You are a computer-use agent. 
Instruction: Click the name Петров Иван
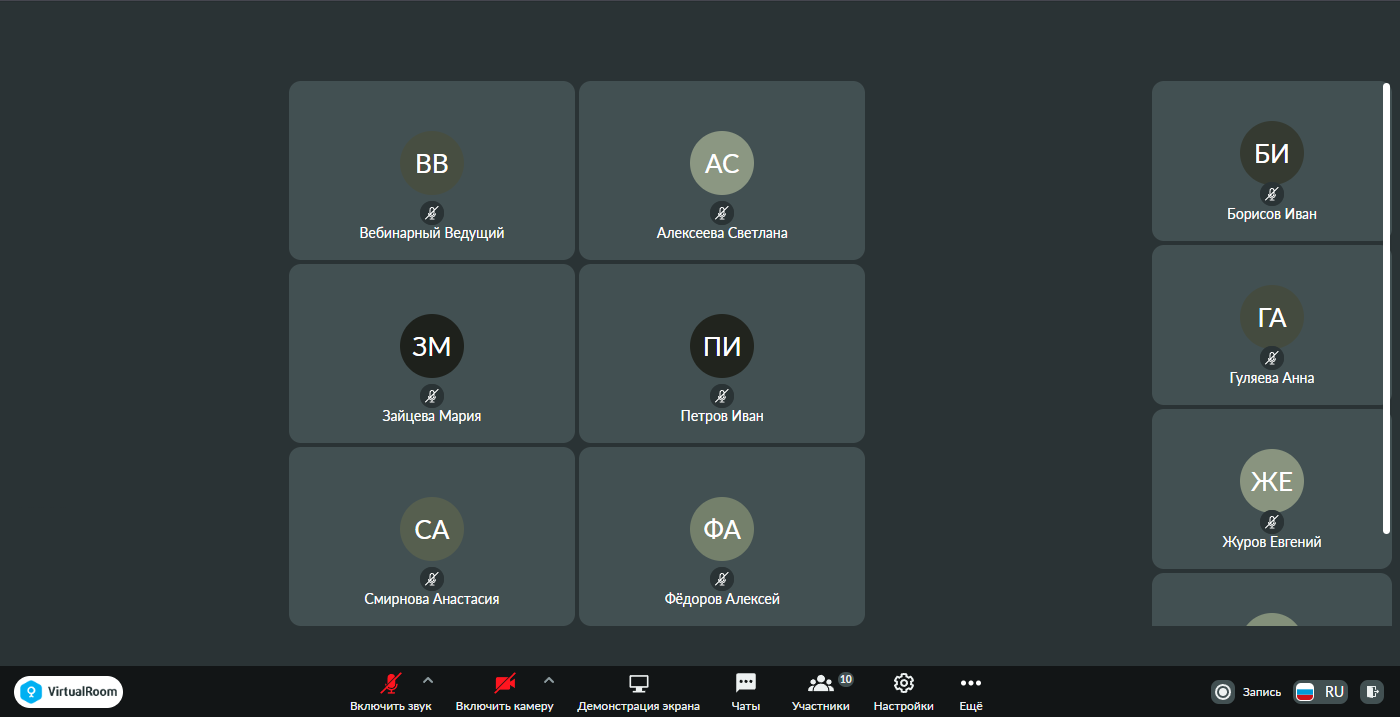pyautogui.click(x=722, y=416)
